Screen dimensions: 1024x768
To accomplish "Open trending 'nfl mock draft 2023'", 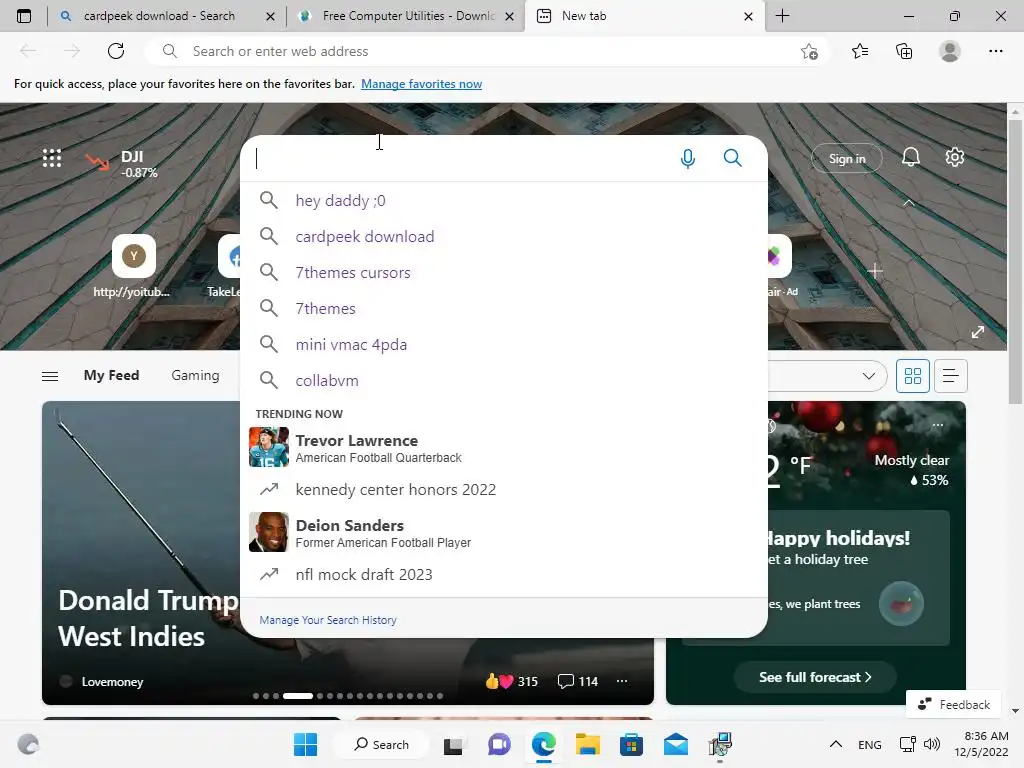I will [504, 574].
